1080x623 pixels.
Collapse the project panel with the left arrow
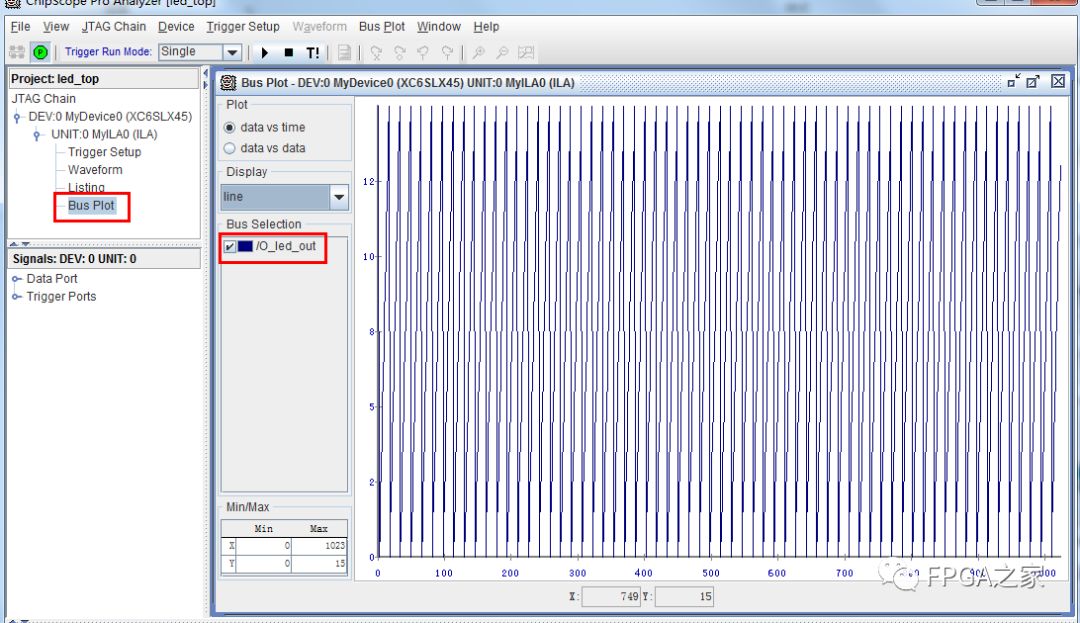click(205, 73)
